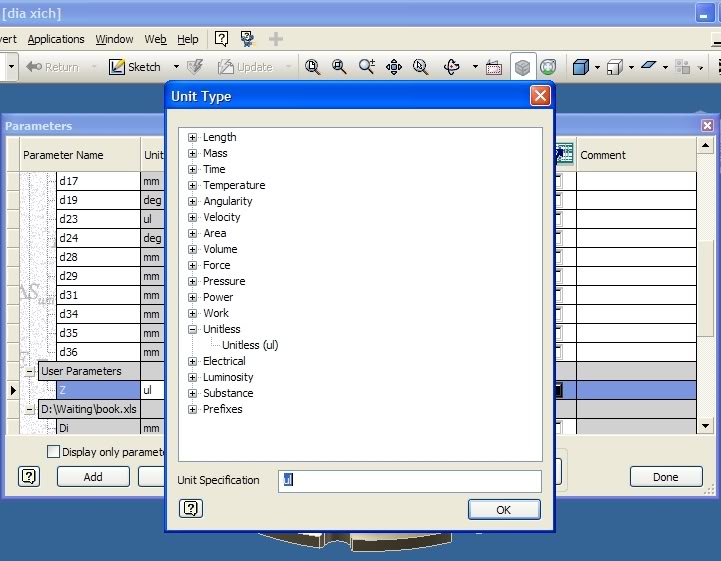The image size is (721, 561).
Task: Close the Unit Type dialog
Action: click(x=540, y=96)
